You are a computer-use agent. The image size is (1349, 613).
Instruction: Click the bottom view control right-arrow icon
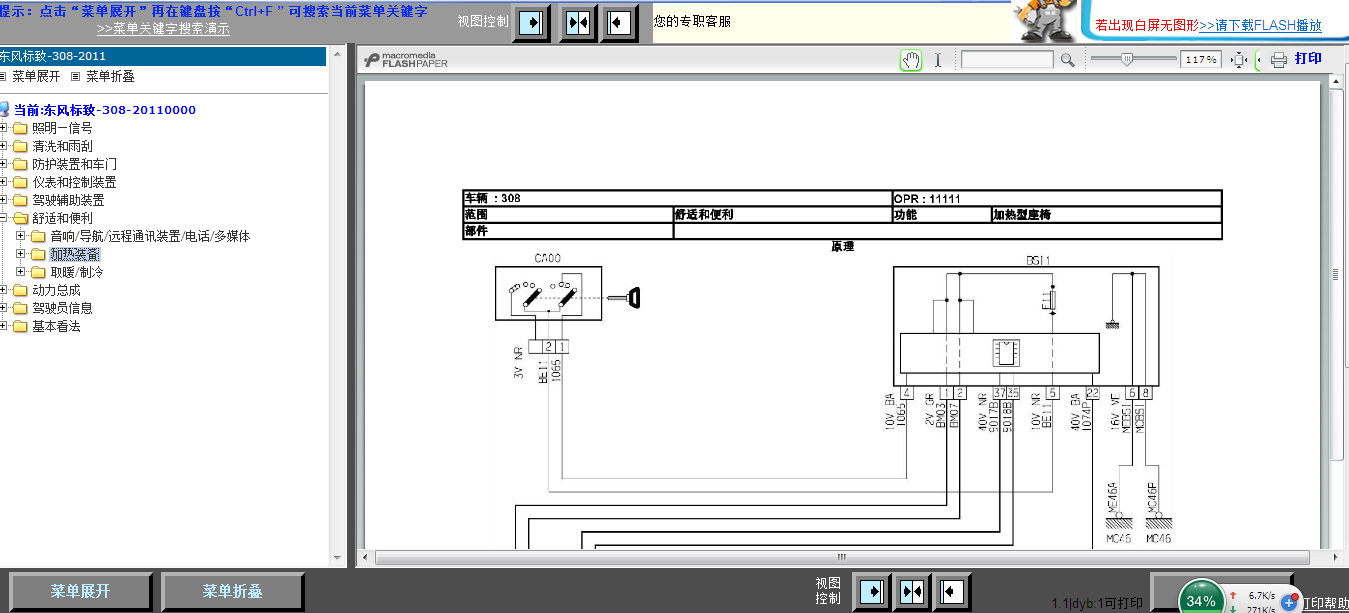[872, 590]
